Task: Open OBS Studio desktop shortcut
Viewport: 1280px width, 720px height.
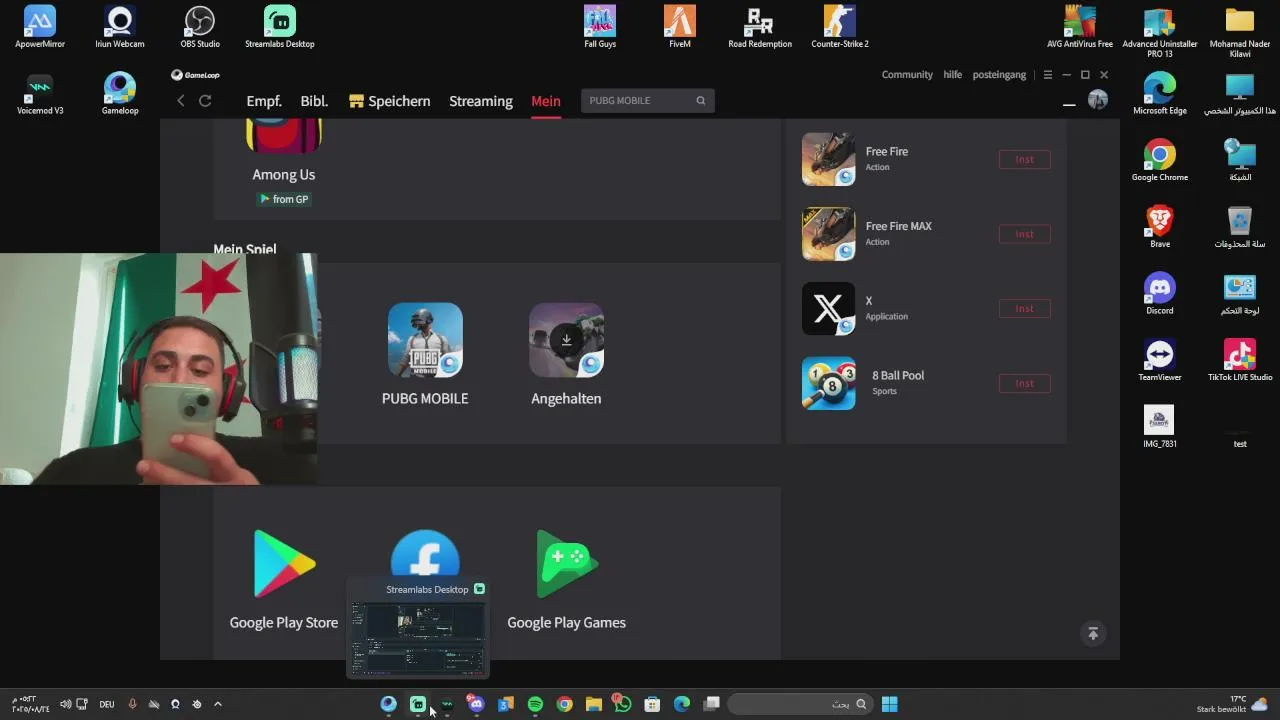Action: [200, 27]
